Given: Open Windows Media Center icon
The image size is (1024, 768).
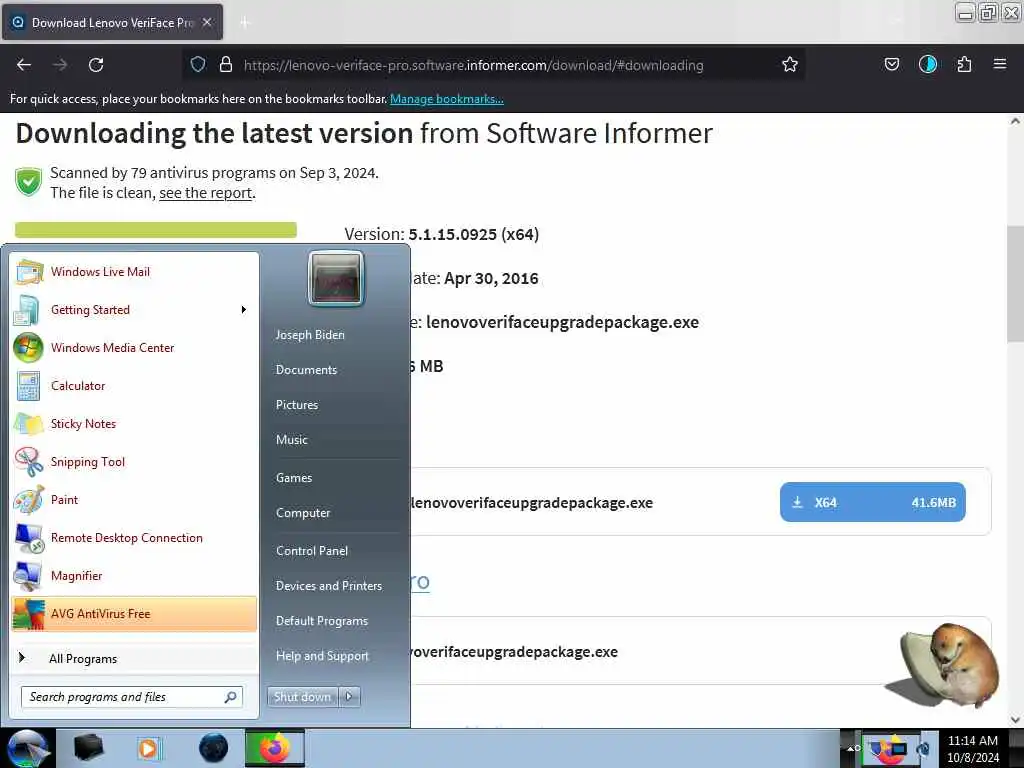Looking at the screenshot, I should coord(28,347).
